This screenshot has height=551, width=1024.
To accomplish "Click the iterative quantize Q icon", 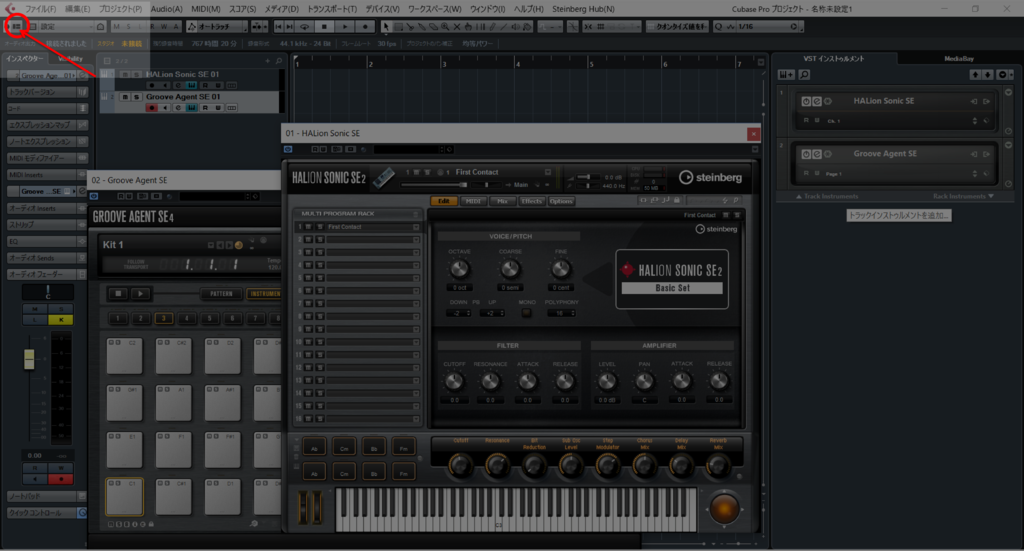I will [718, 27].
